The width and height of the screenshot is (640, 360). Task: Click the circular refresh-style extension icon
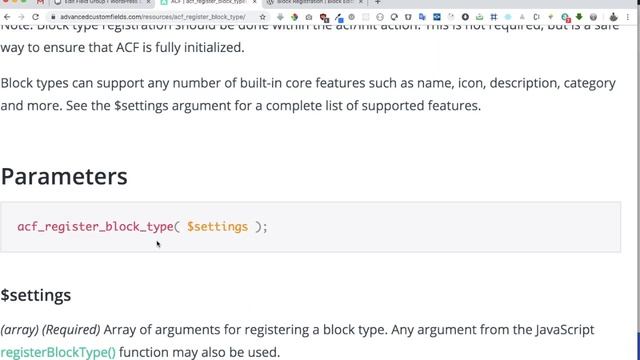(394, 17)
